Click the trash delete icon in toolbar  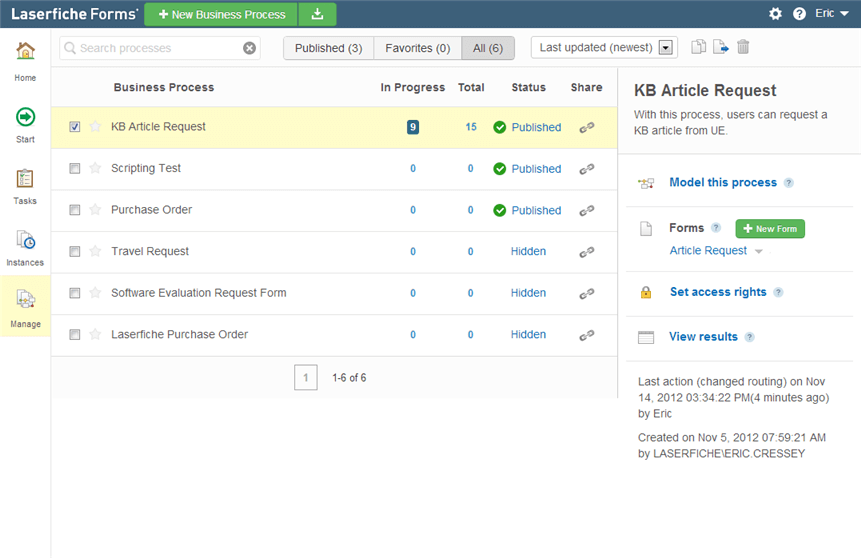pyautogui.click(x=743, y=47)
